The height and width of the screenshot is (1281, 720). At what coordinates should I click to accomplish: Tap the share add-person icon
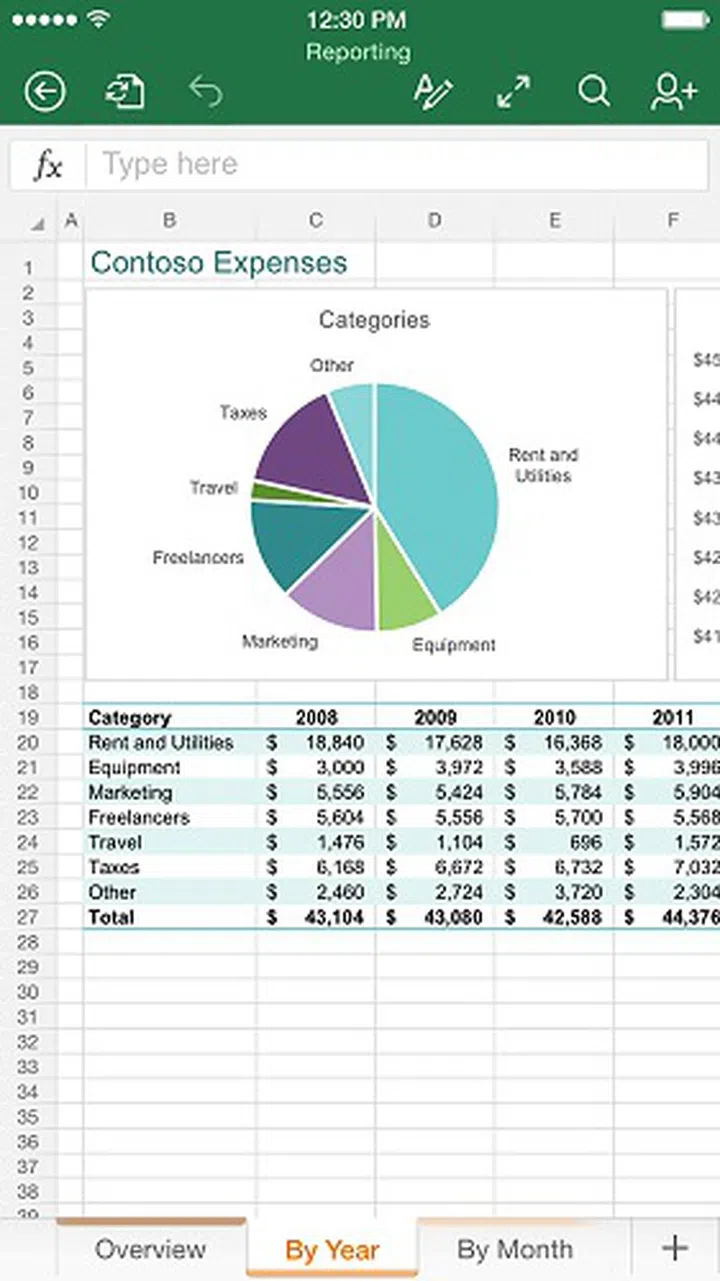(673, 92)
